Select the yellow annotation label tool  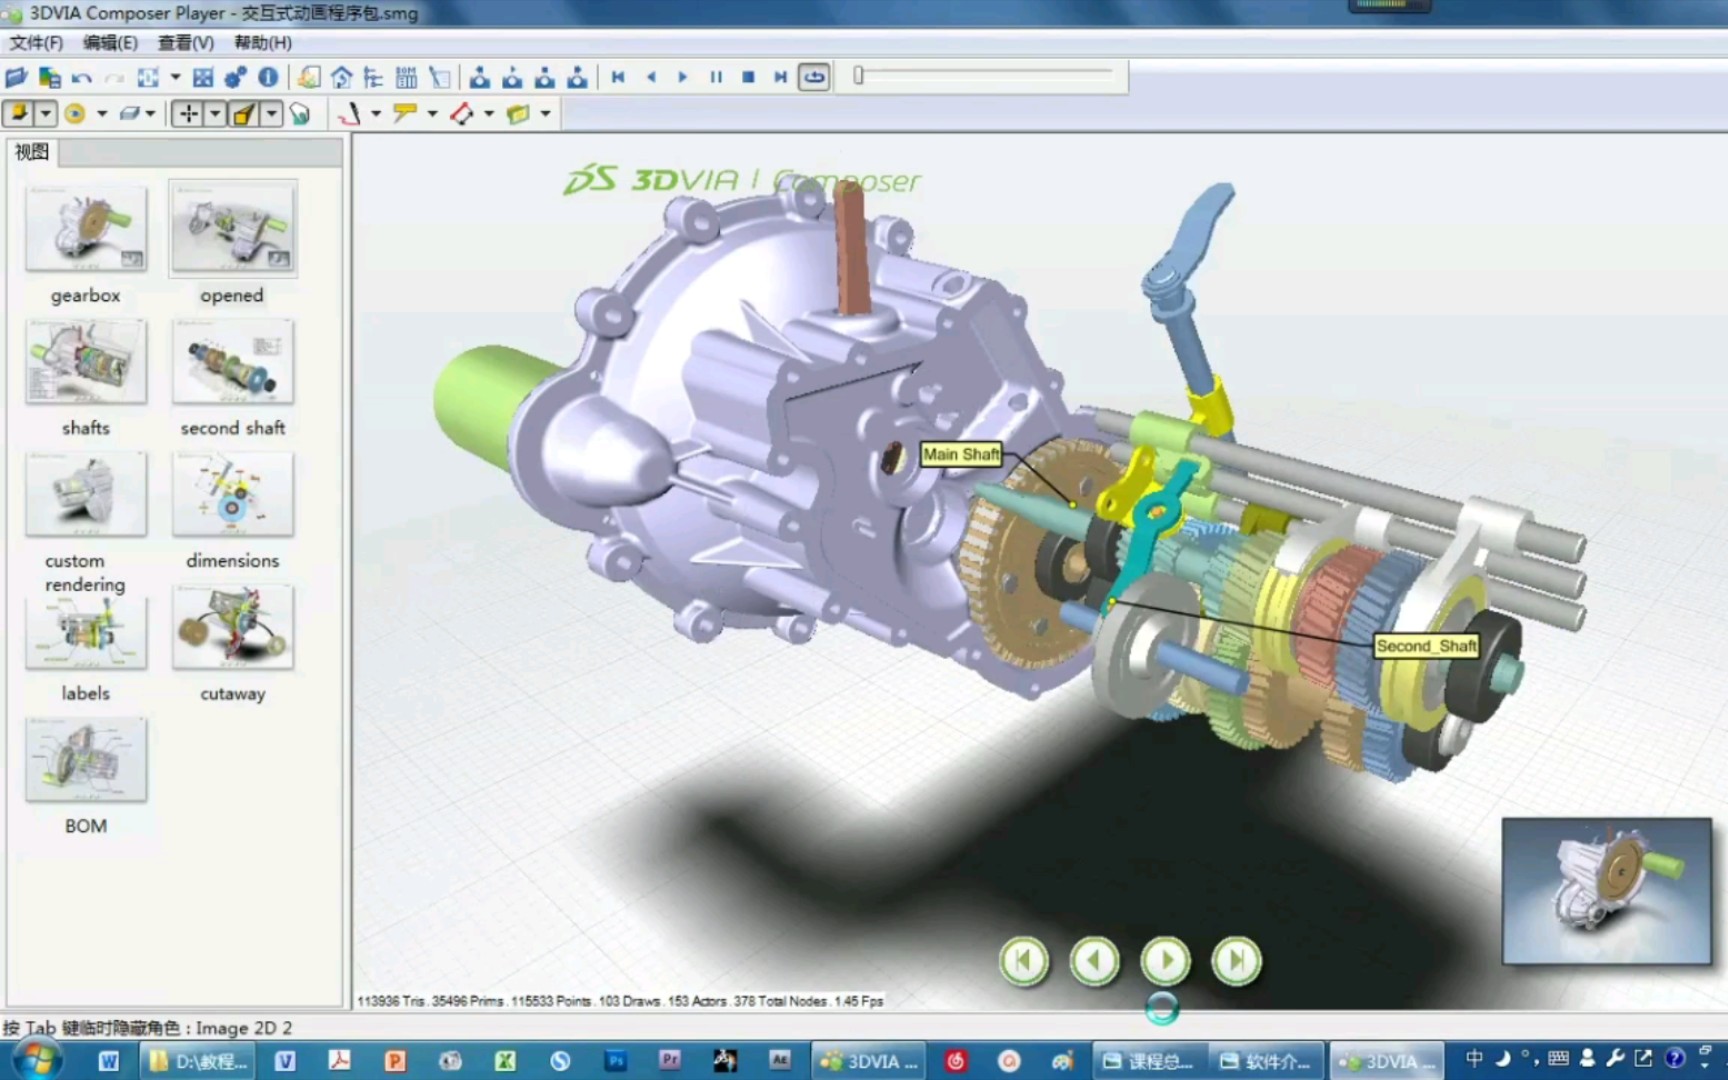pyautogui.click(x=405, y=114)
